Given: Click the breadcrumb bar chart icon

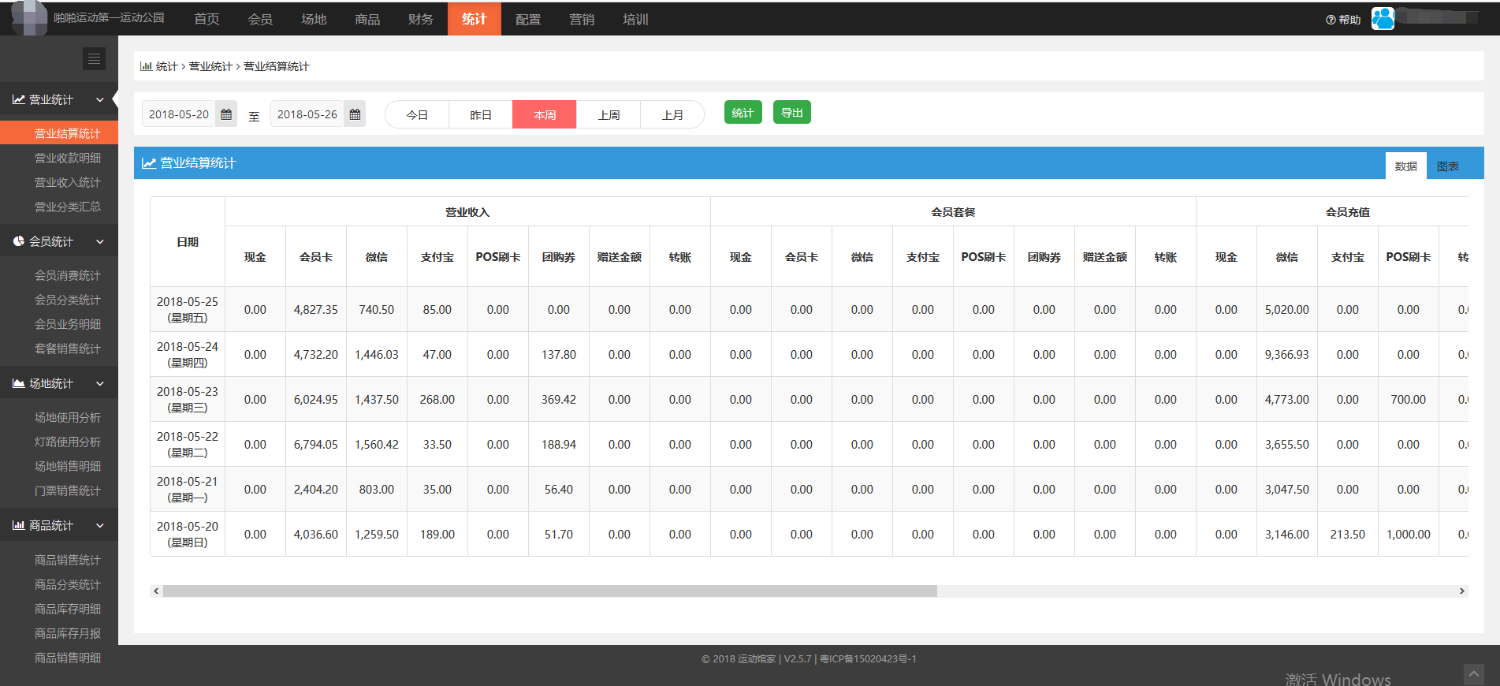Looking at the screenshot, I should coord(147,66).
